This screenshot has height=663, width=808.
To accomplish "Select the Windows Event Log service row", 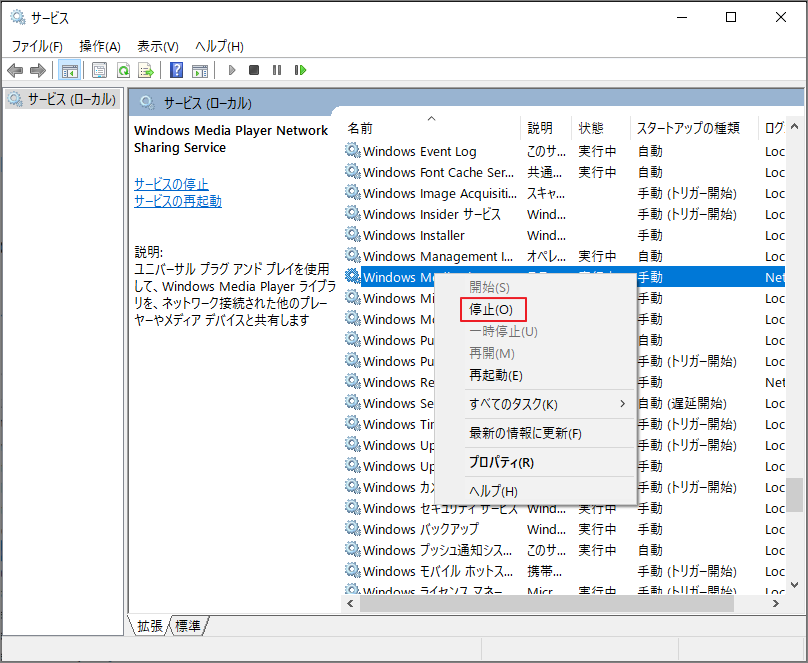I will (x=564, y=151).
